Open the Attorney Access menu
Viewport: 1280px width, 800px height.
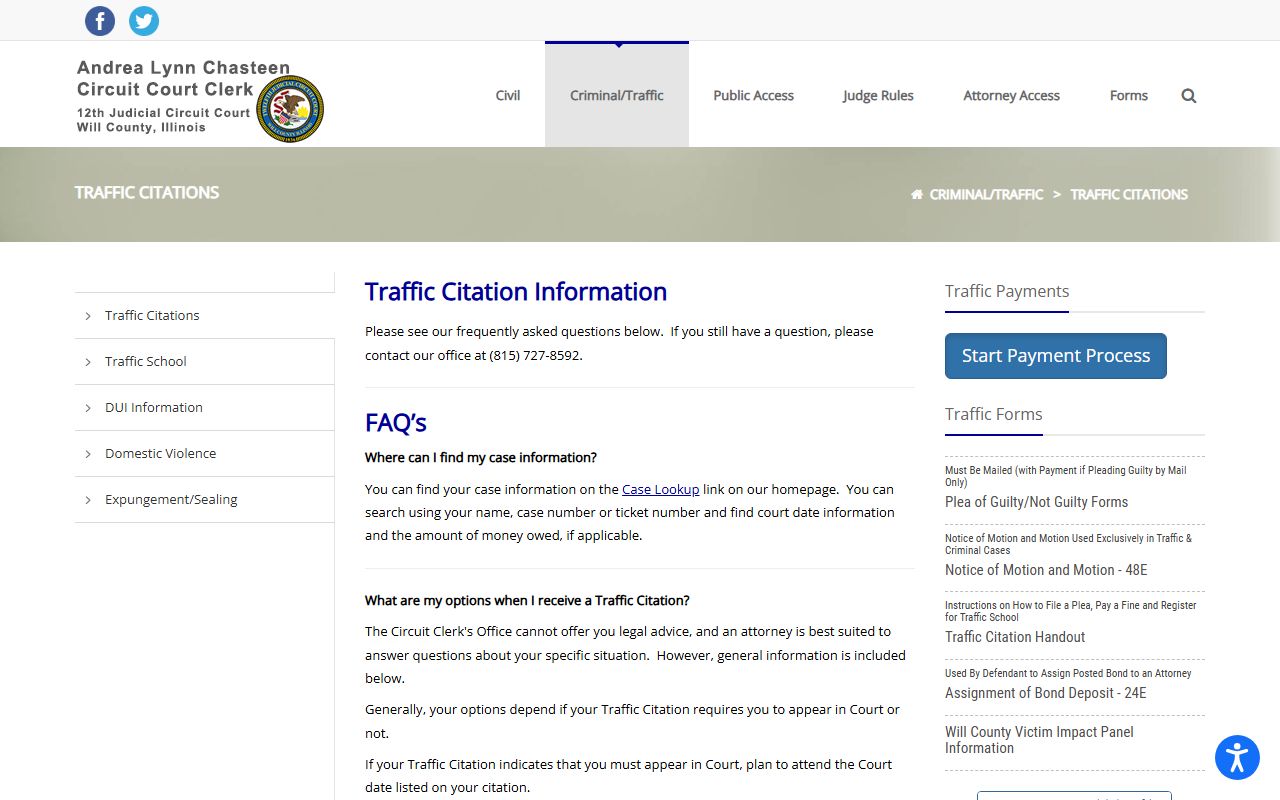pyautogui.click(x=1011, y=95)
